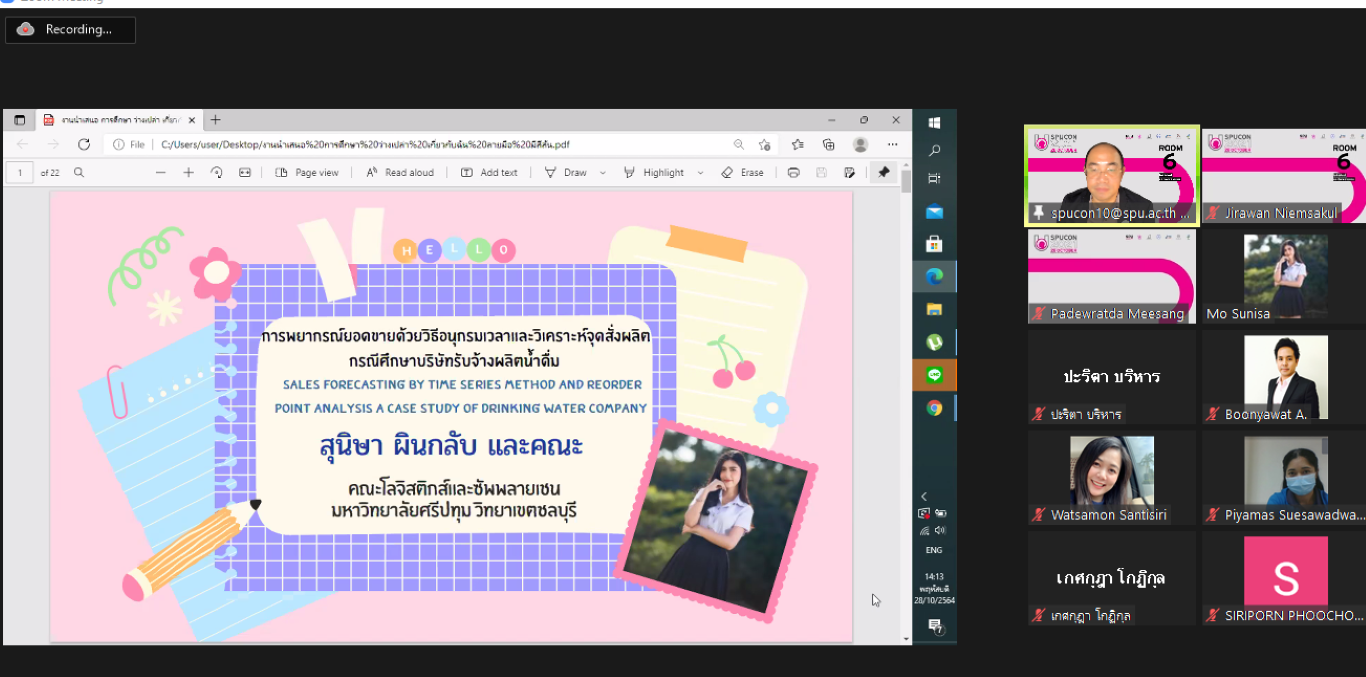Select Mo Sunisa's video tile
This screenshot has height=677, width=1366.
pyautogui.click(x=1285, y=277)
